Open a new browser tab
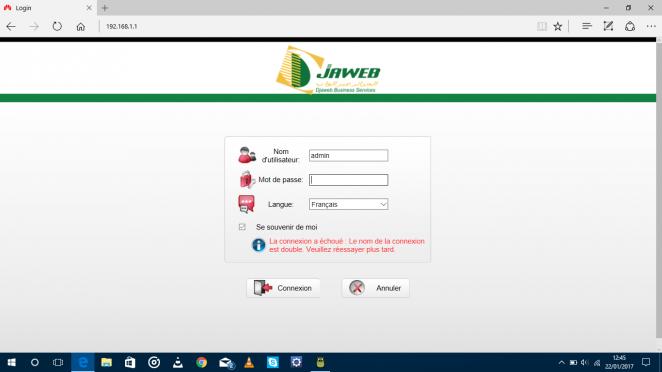Image resolution: width=662 pixels, height=372 pixels. tap(105, 8)
